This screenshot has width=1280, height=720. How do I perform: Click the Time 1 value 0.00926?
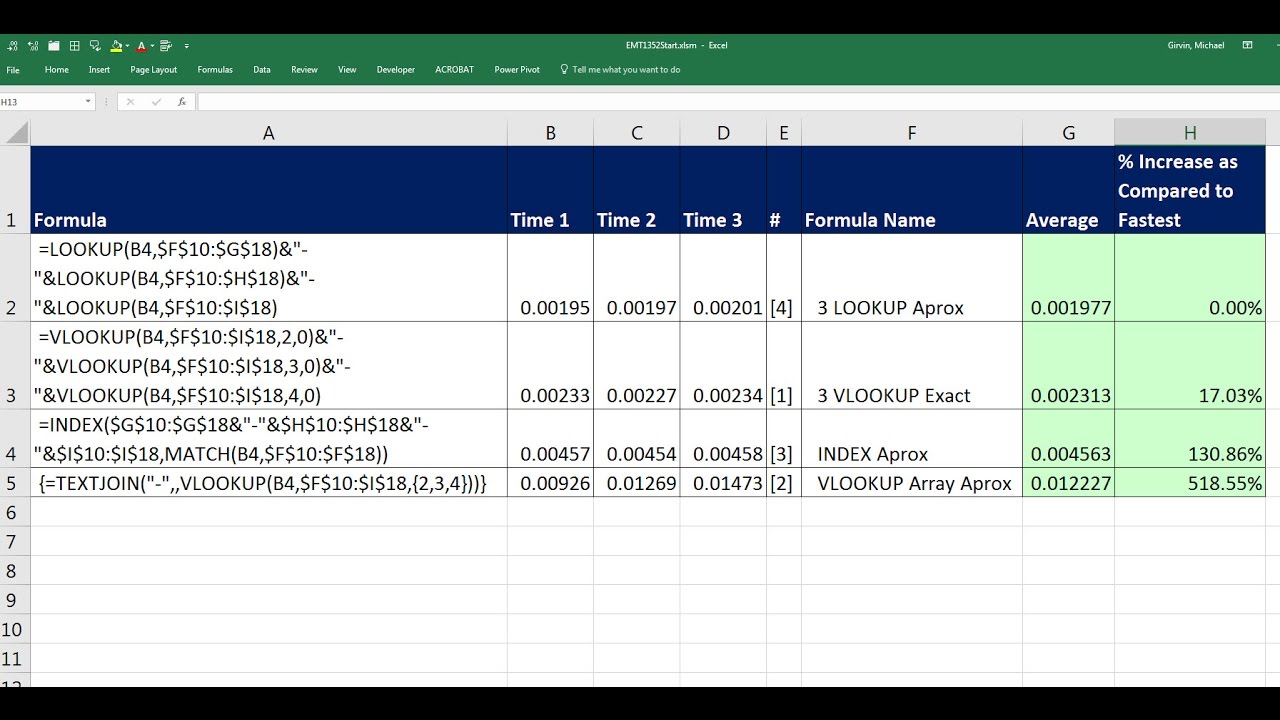click(550, 483)
